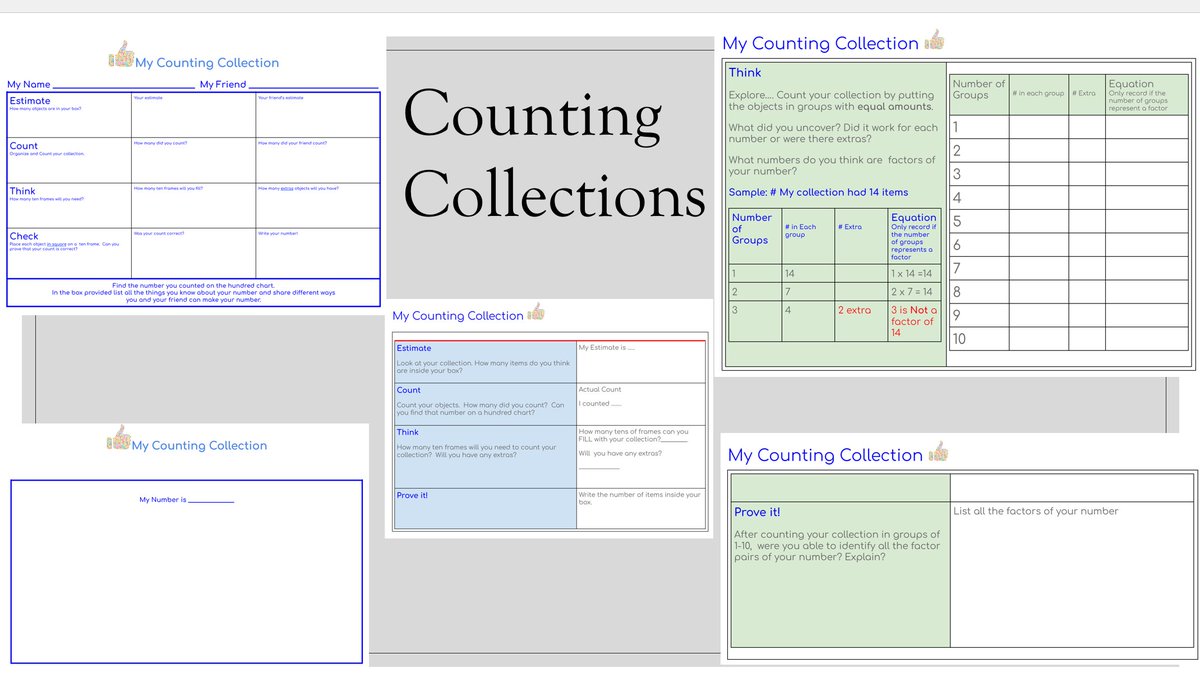Screen dimensions: 1200x677
Task: Select the Count heading in the My Name worksheet
Action: point(24,146)
